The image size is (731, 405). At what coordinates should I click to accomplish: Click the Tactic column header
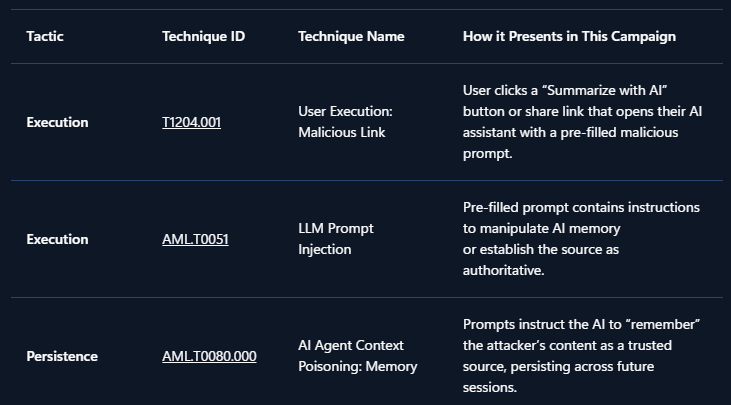[x=44, y=36]
